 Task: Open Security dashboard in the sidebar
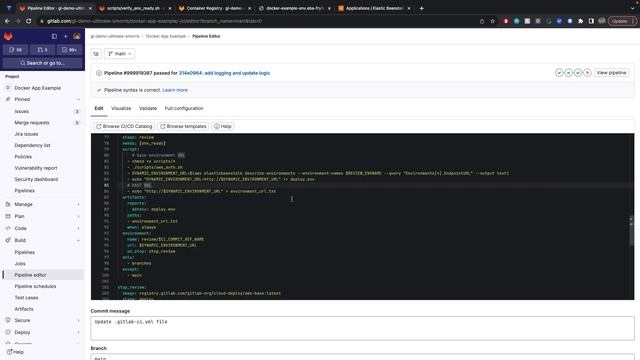tap(42, 179)
